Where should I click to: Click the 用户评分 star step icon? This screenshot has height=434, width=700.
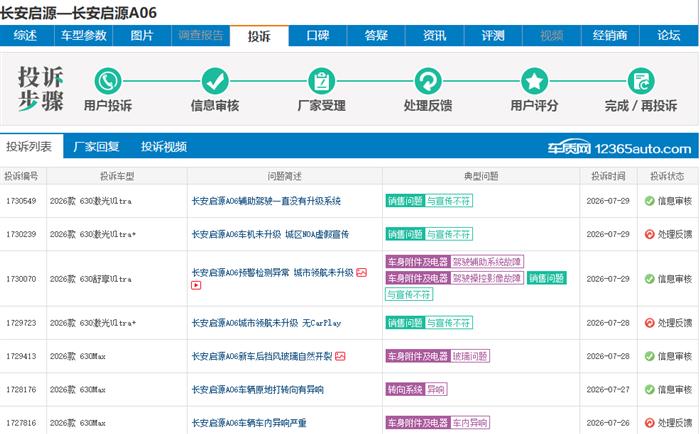[534, 81]
